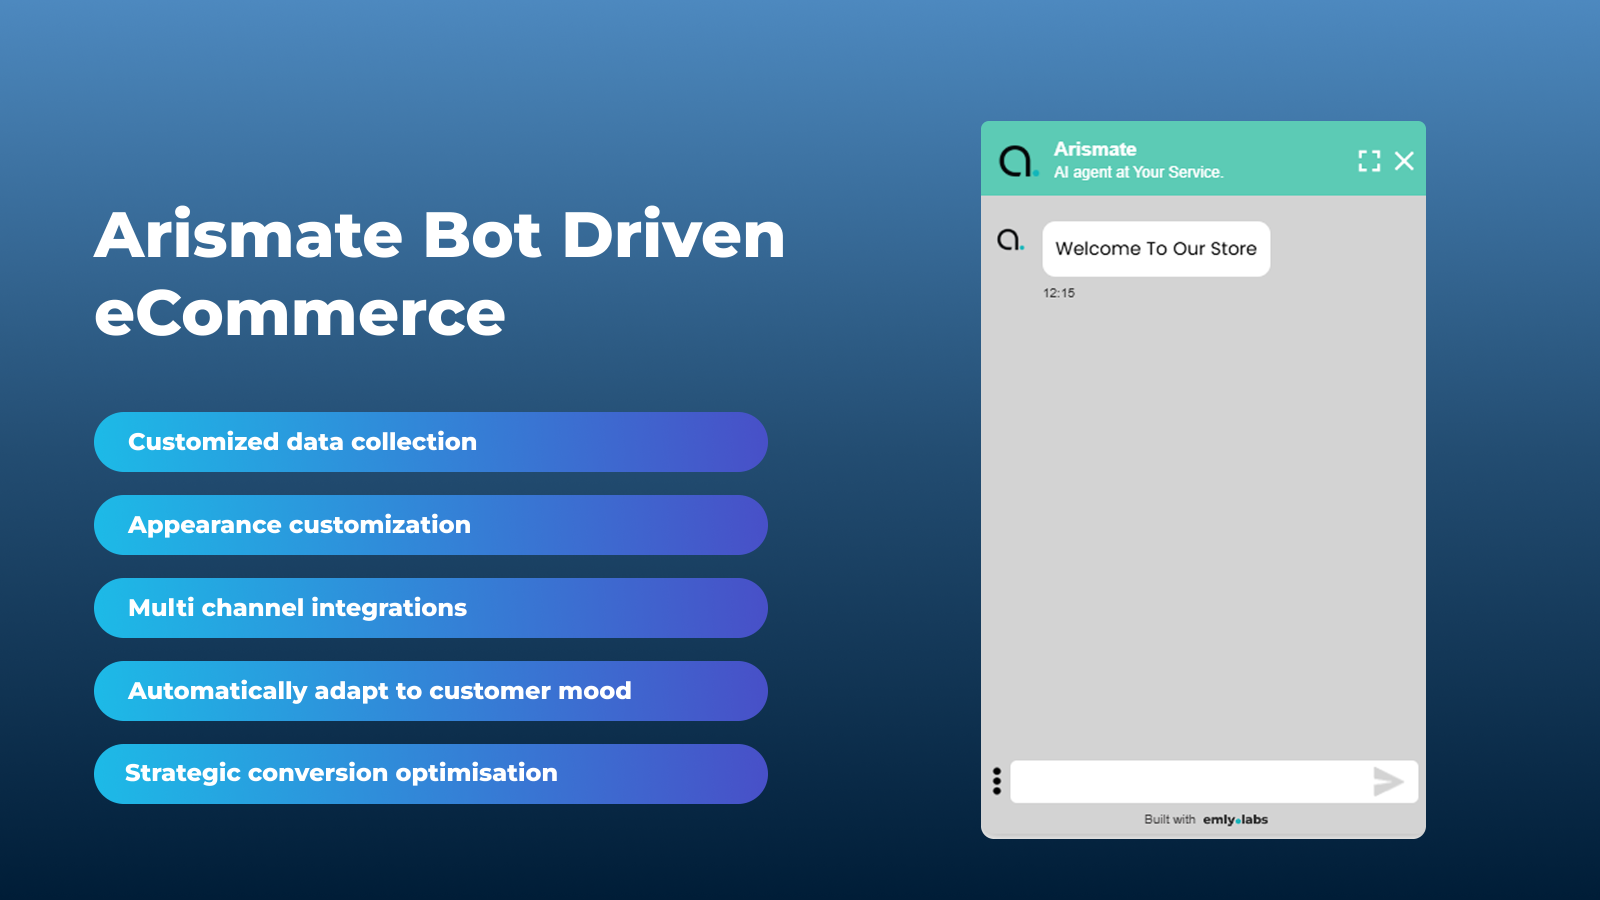Select the 'Welcome To Our Store' message bubble
This screenshot has width=1600, height=900.
point(1156,249)
